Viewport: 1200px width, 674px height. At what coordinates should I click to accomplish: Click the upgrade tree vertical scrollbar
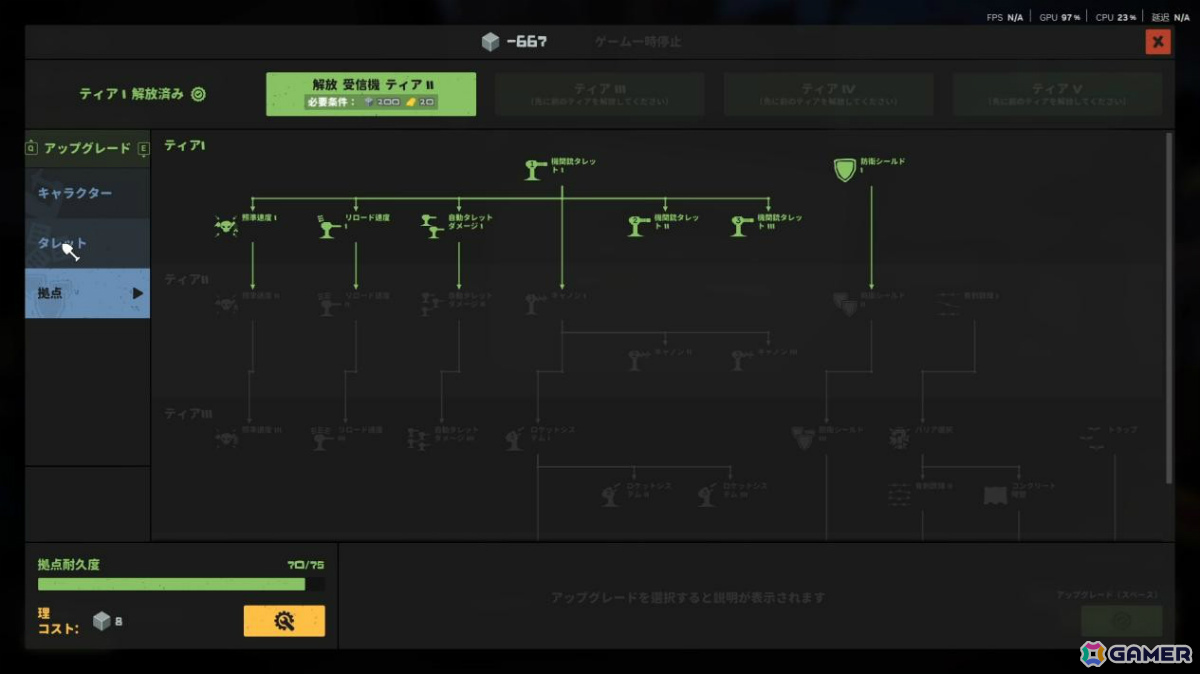(x=1169, y=307)
